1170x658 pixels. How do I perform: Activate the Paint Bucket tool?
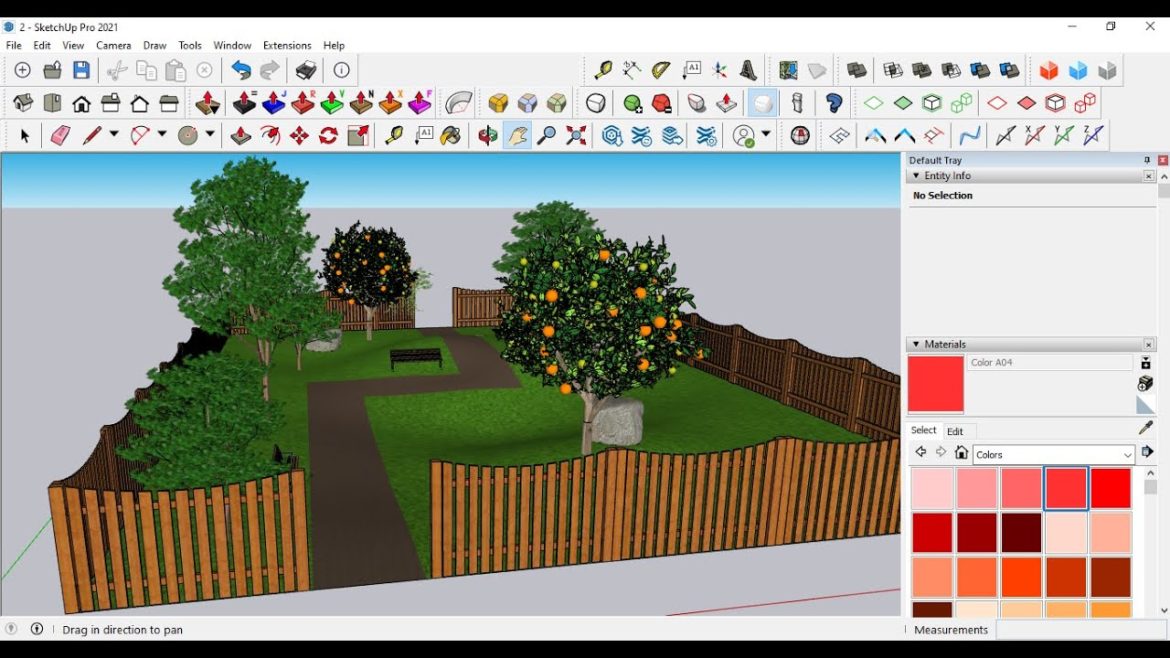pyautogui.click(x=448, y=135)
